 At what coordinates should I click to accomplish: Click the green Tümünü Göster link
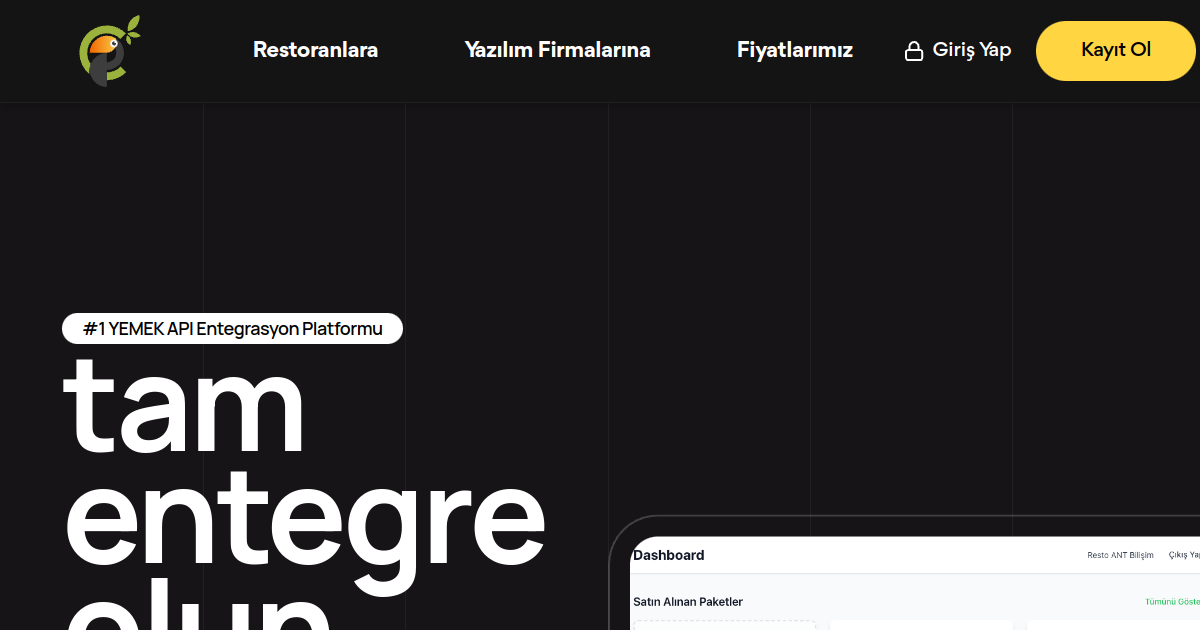pyautogui.click(x=1172, y=602)
